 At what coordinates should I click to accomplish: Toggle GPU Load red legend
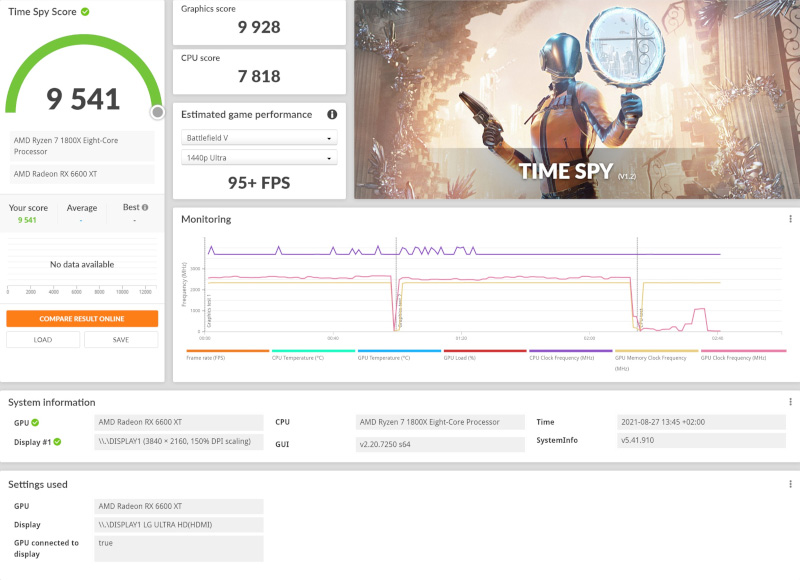485,355
